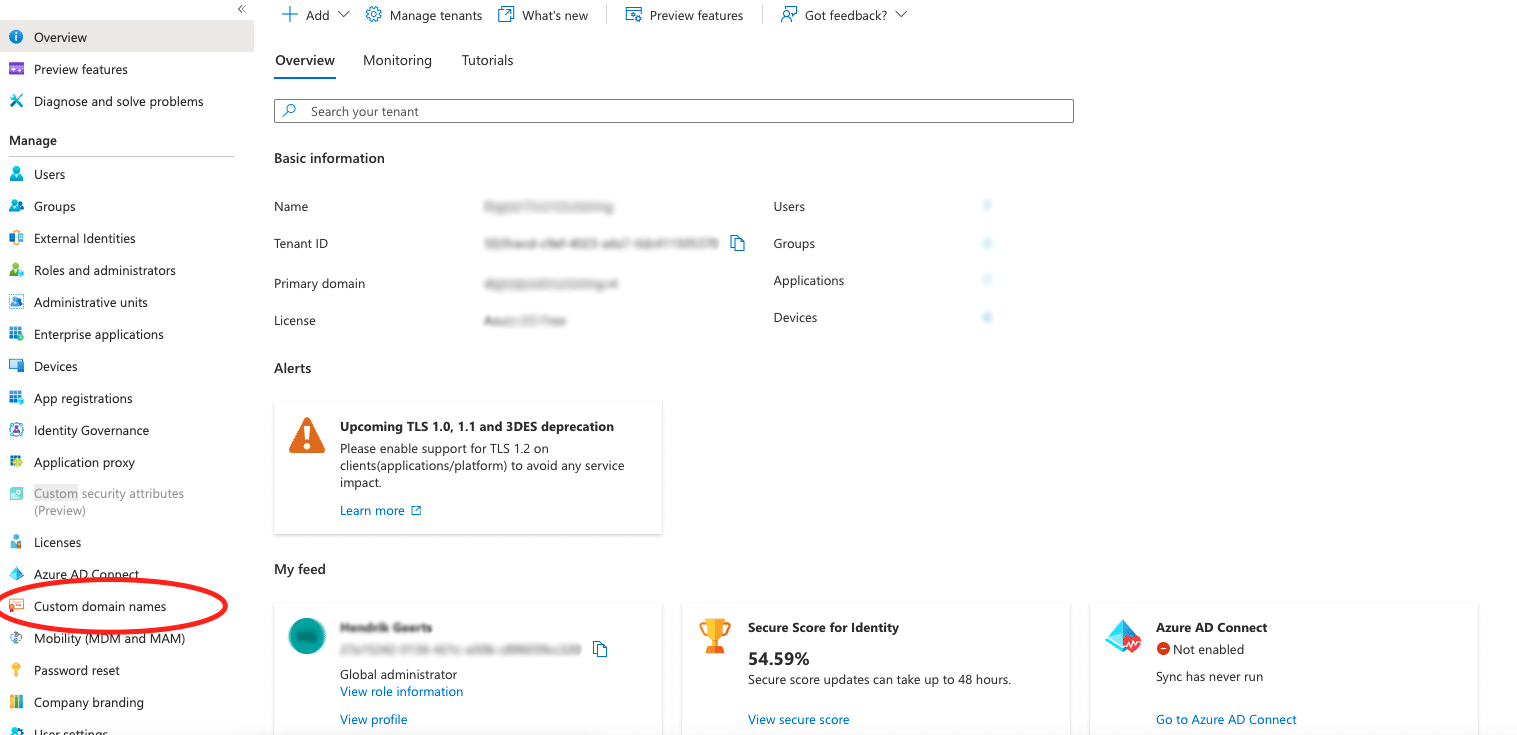
Task: Click the Password reset key icon
Action: (16, 670)
